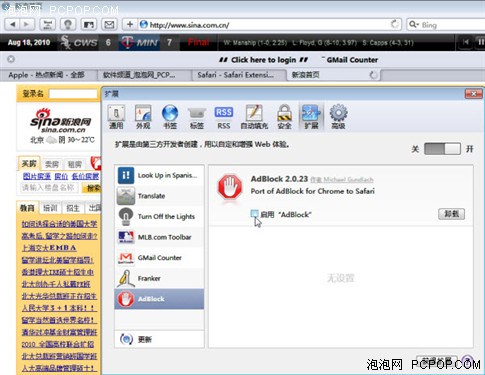Select the Translate extension in the list
The width and height of the screenshot is (485, 375).
point(159,196)
